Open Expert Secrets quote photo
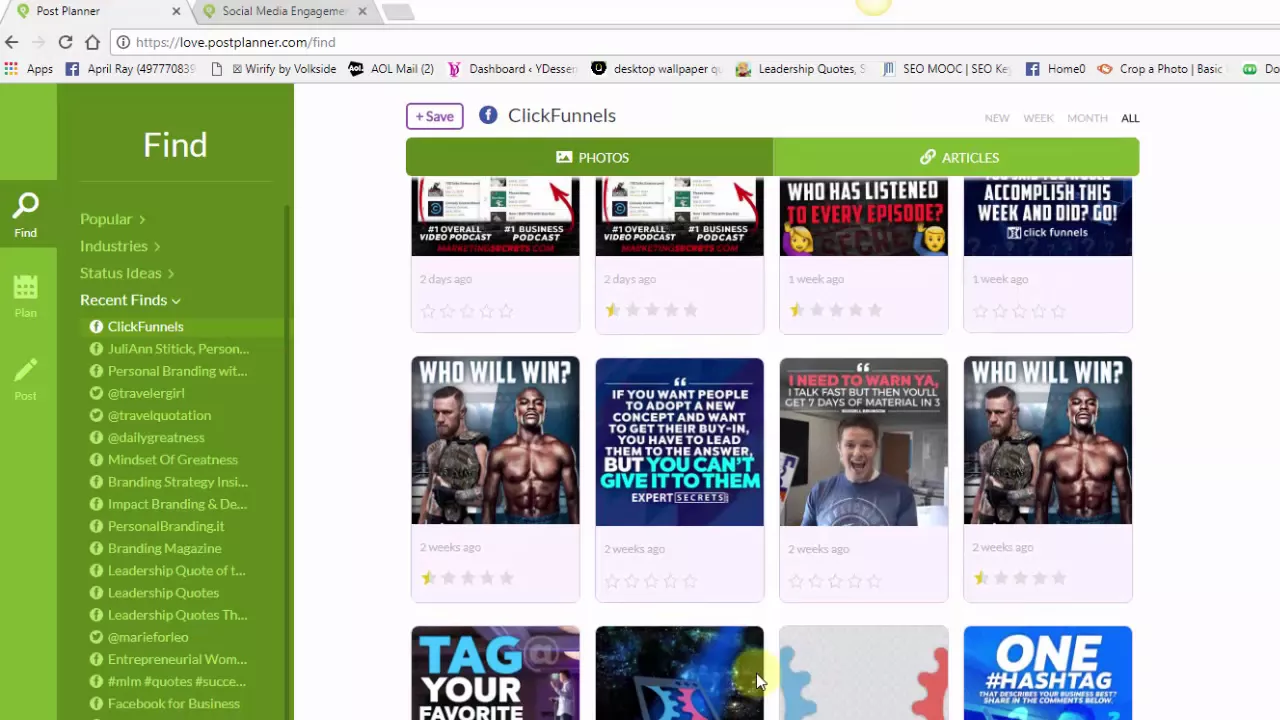 [679, 442]
